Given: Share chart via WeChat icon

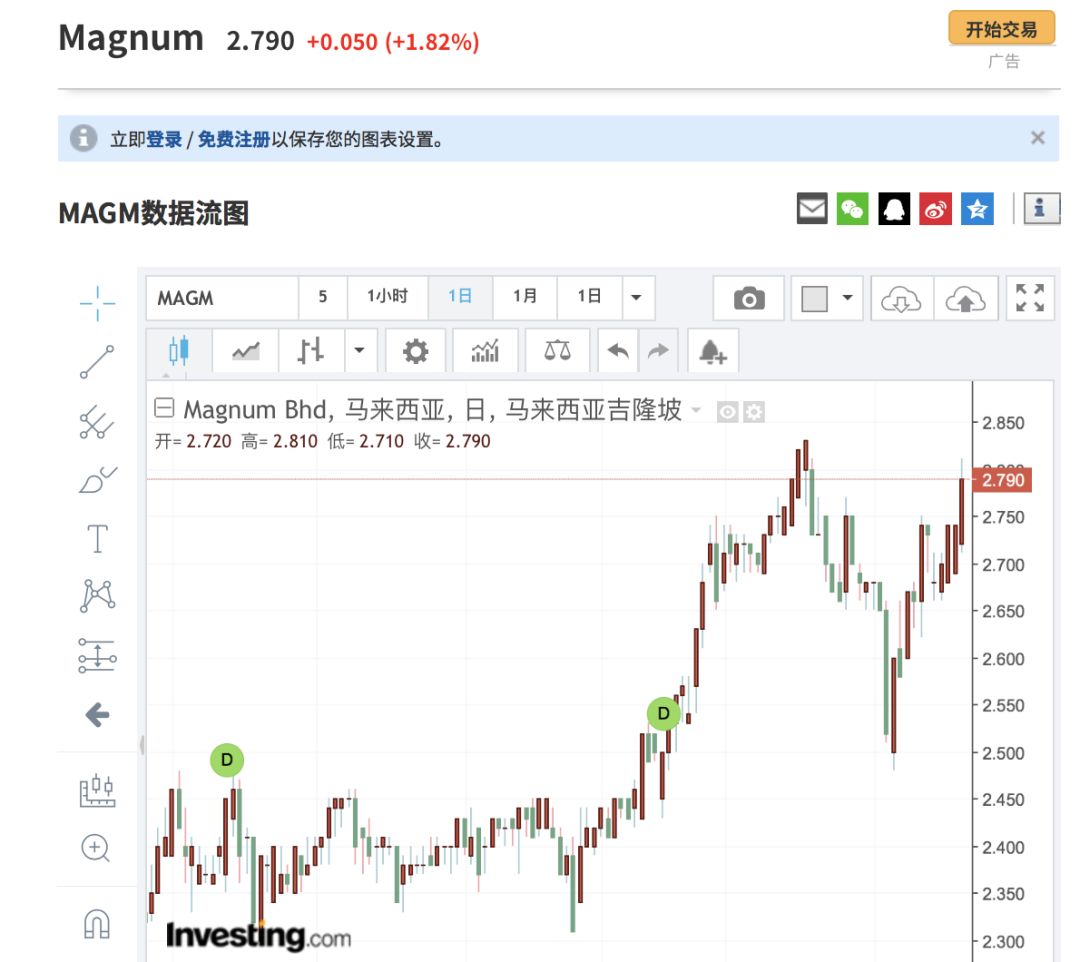Looking at the screenshot, I should [853, 209].
